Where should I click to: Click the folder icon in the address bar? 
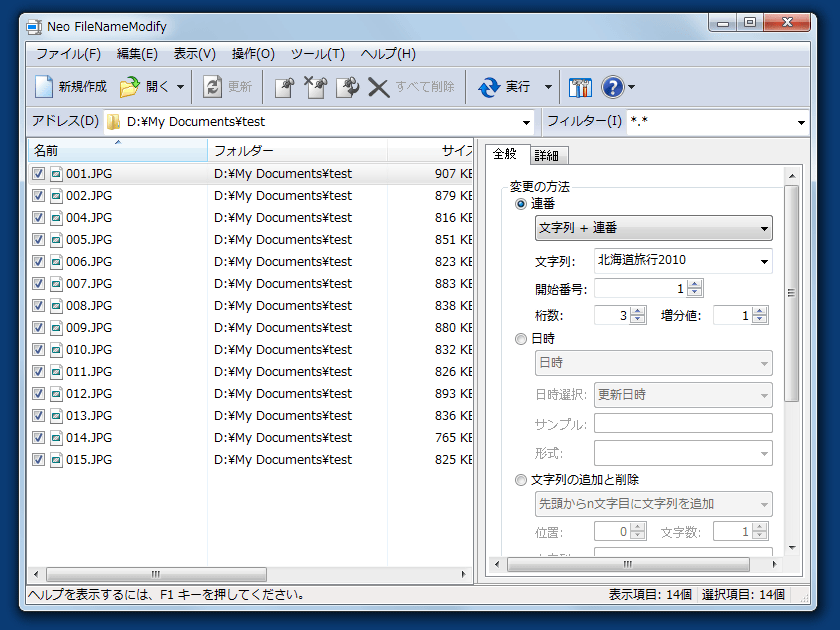pyautogui.click(x=113, y=122)
